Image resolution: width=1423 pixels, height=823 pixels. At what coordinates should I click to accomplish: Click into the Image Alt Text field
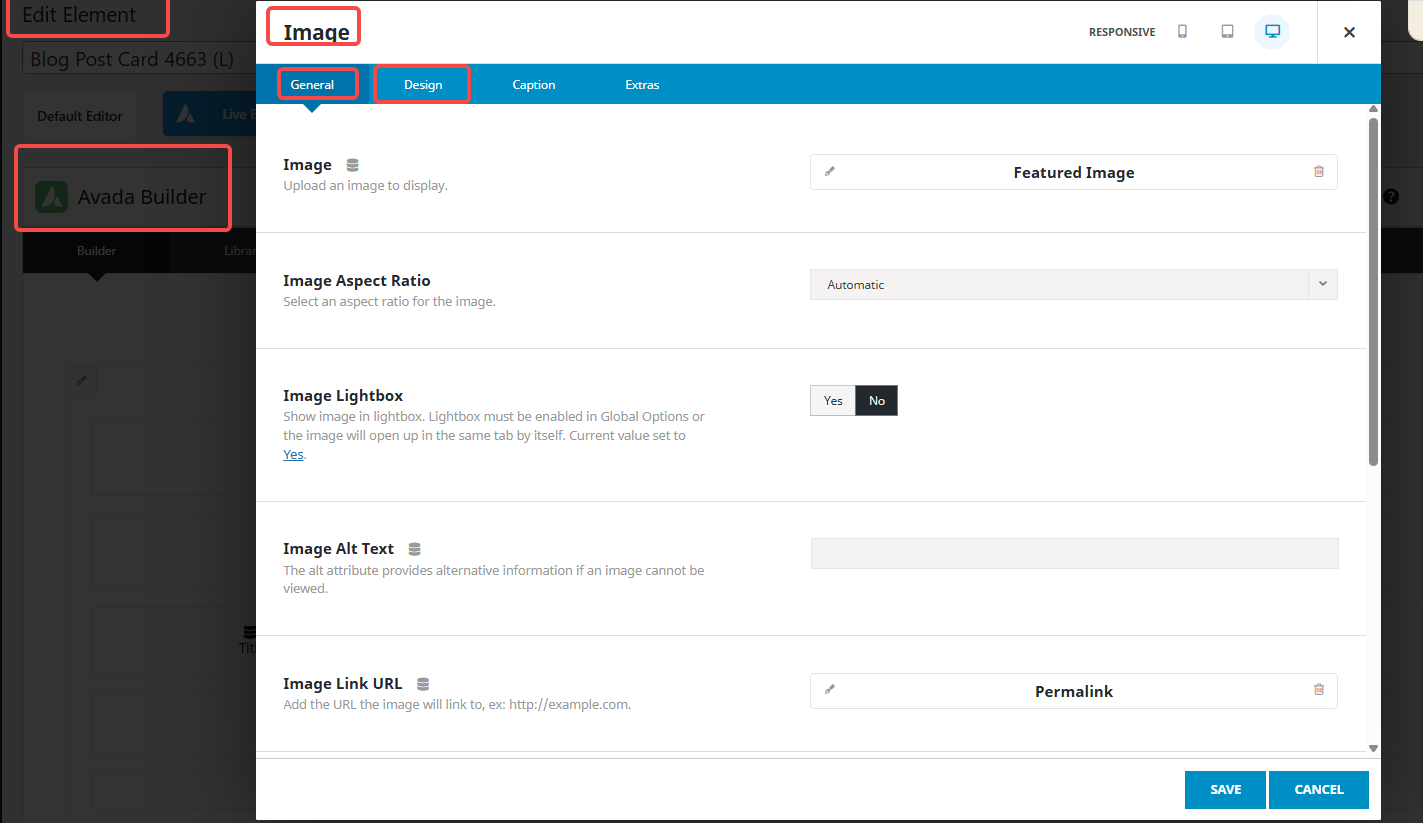(x=1074, y=554)
